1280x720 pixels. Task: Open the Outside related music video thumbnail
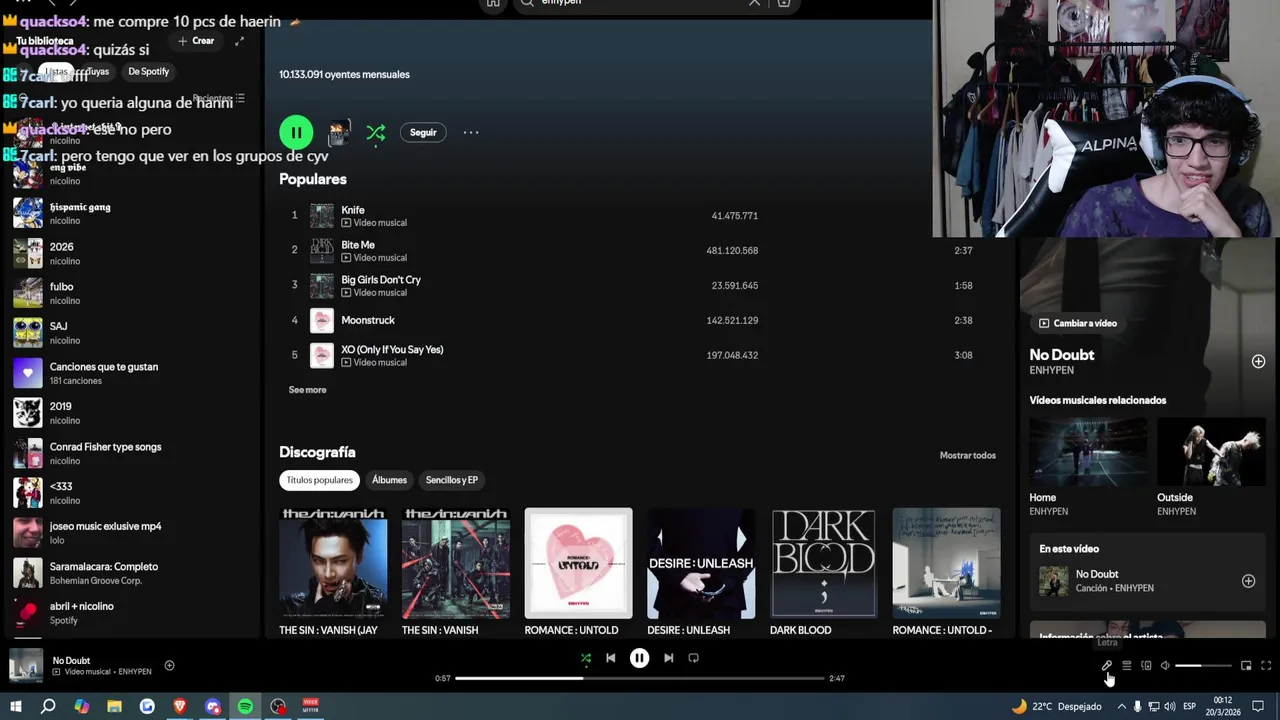(1211, 452)
